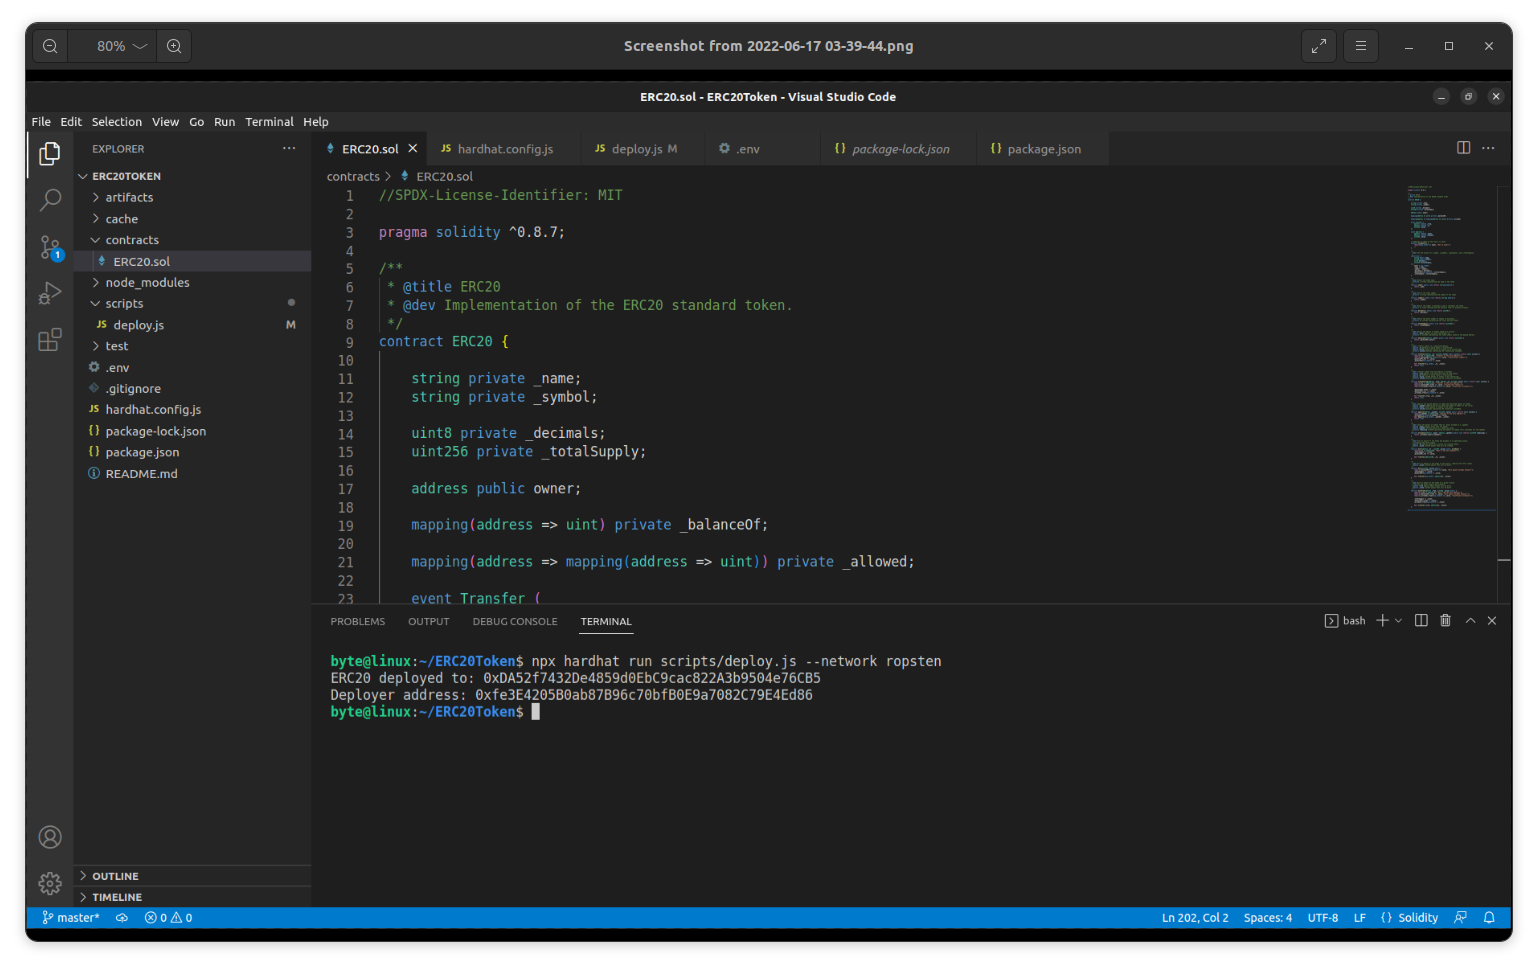The image size is (1538, 970).
Task: Click the split editor right icon
Action: pyautogui.click(x=1463, y=148)
